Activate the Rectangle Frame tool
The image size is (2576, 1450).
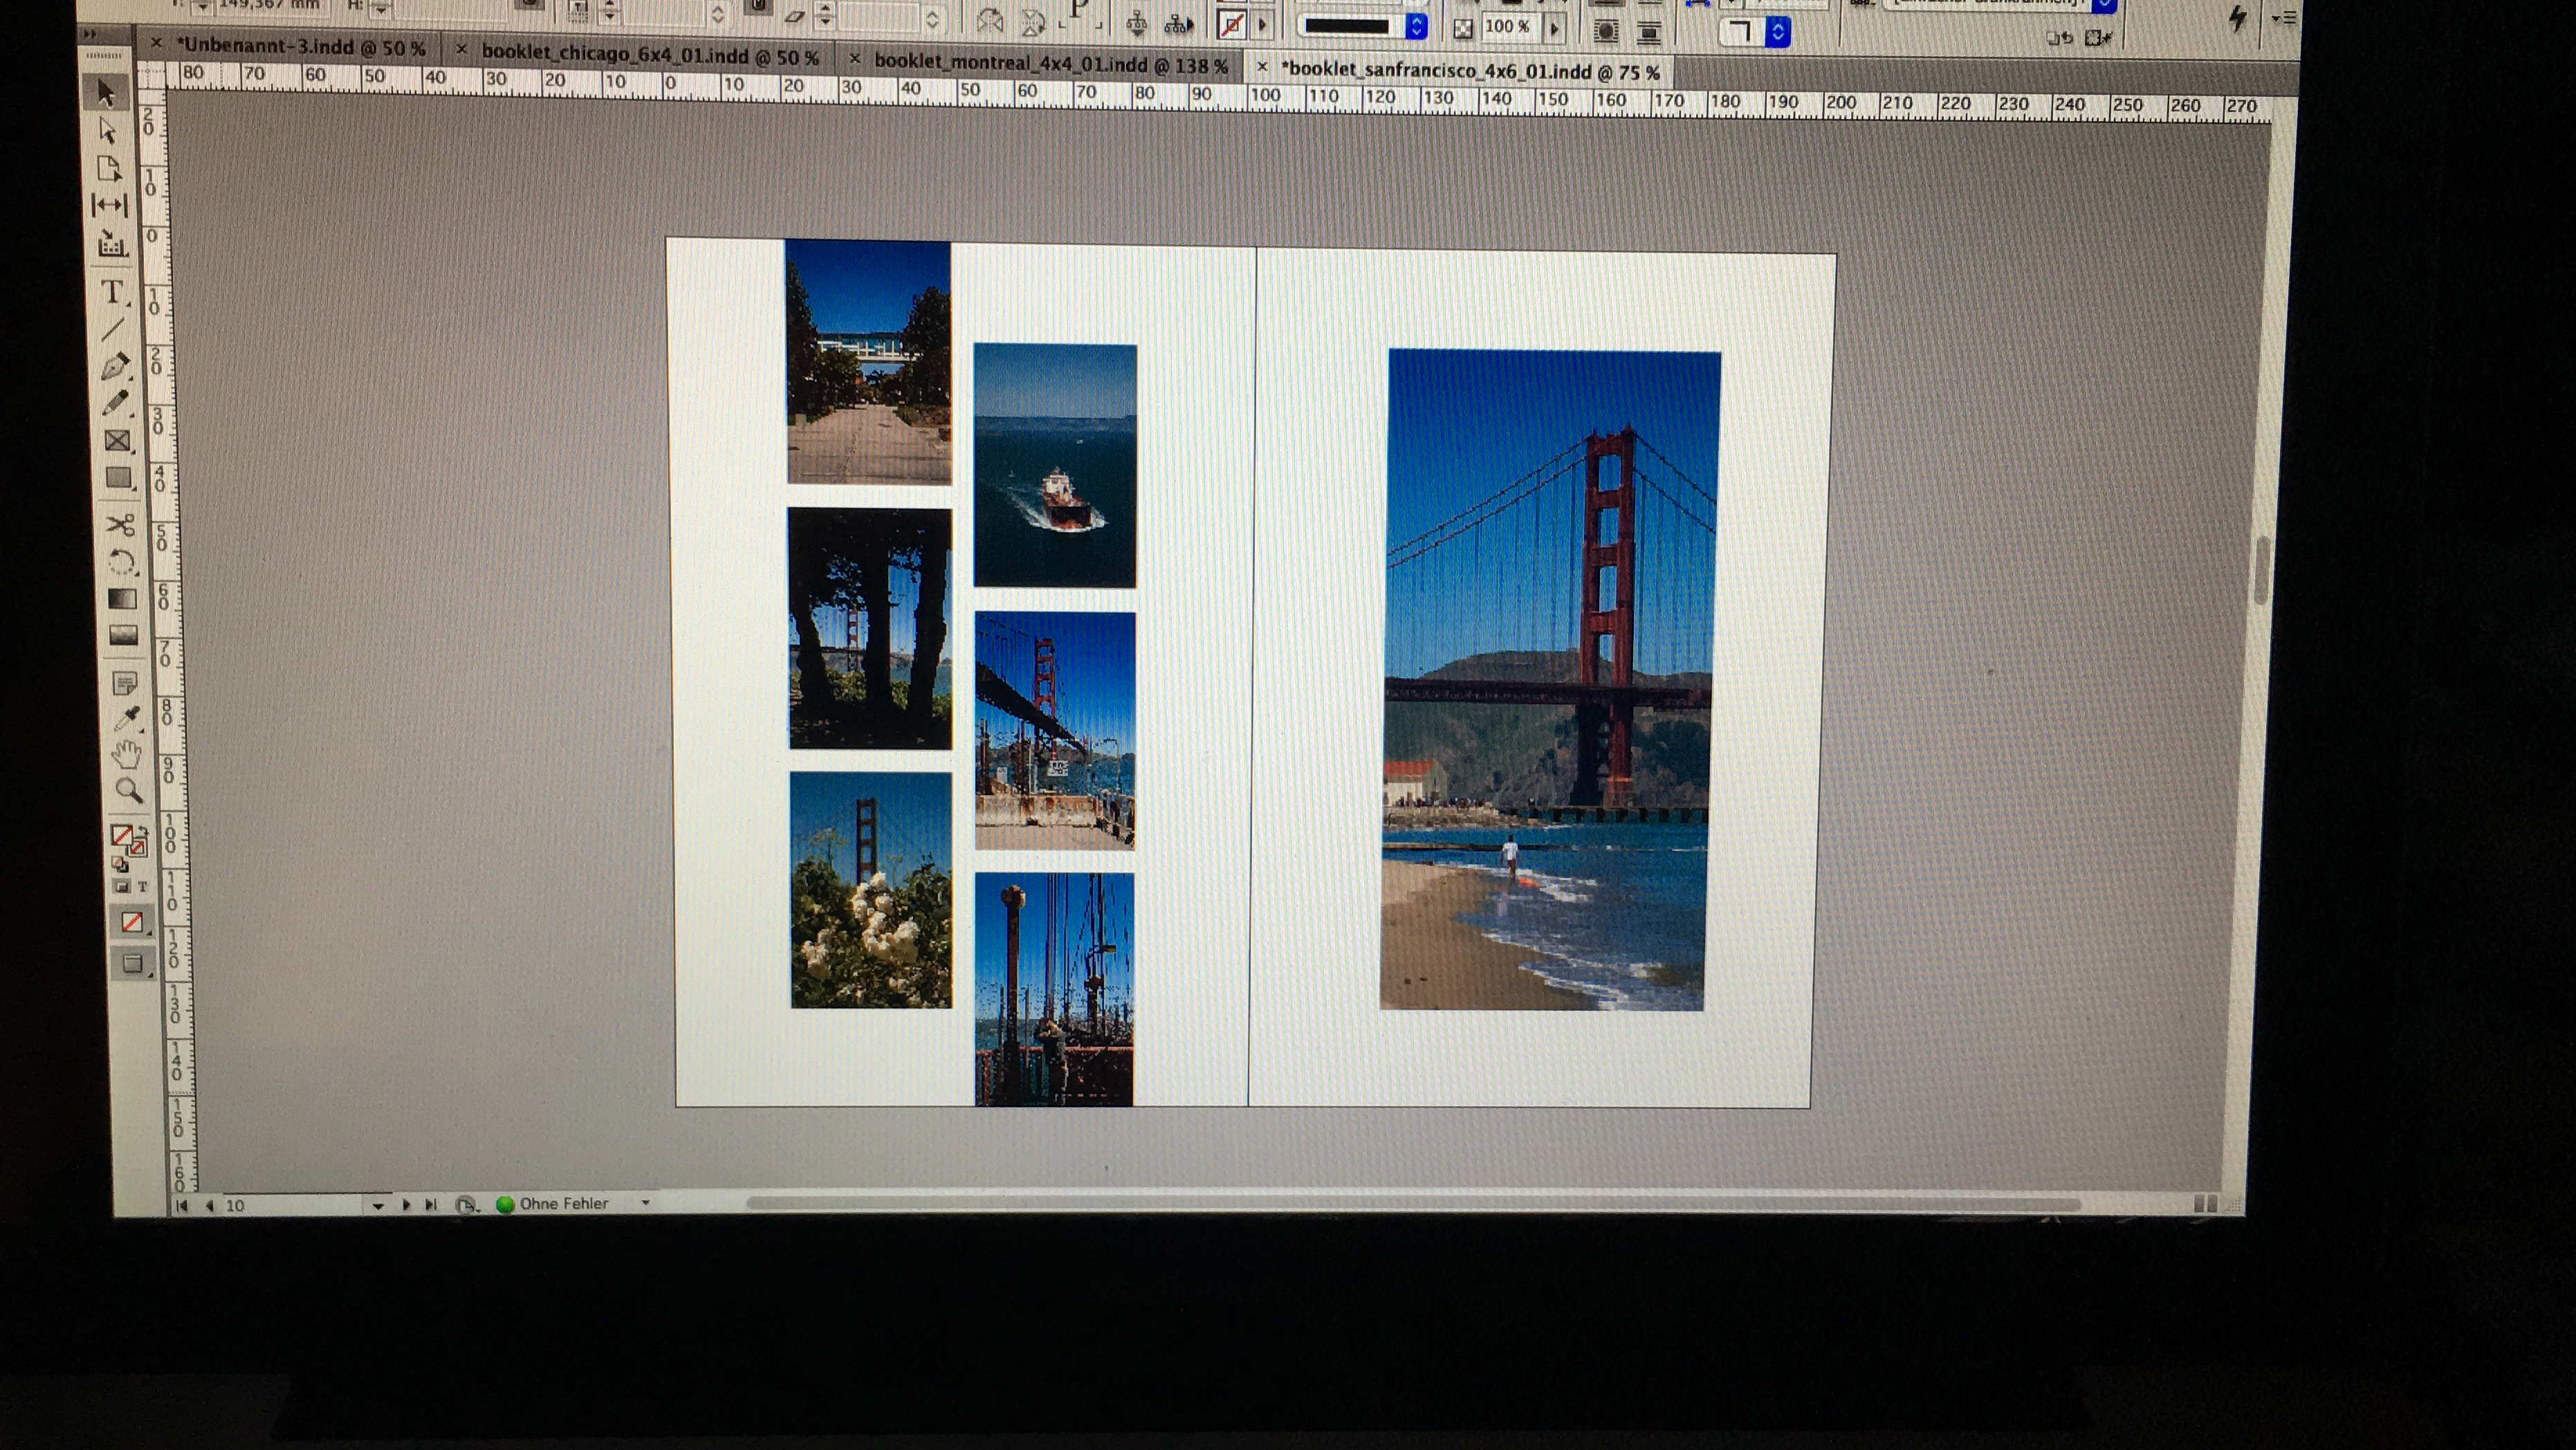point(117,441)
